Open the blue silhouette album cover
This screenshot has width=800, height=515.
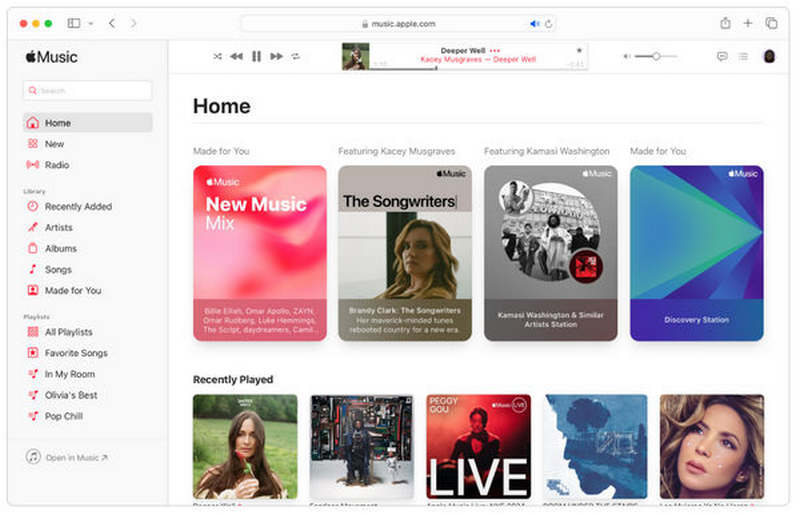(x=595, y=446)
